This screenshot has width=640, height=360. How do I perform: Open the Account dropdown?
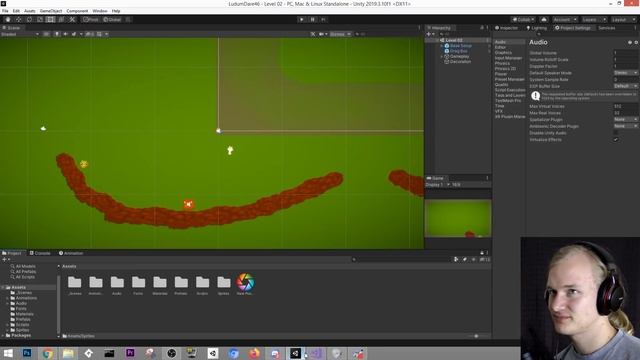[x=565, y=20]
